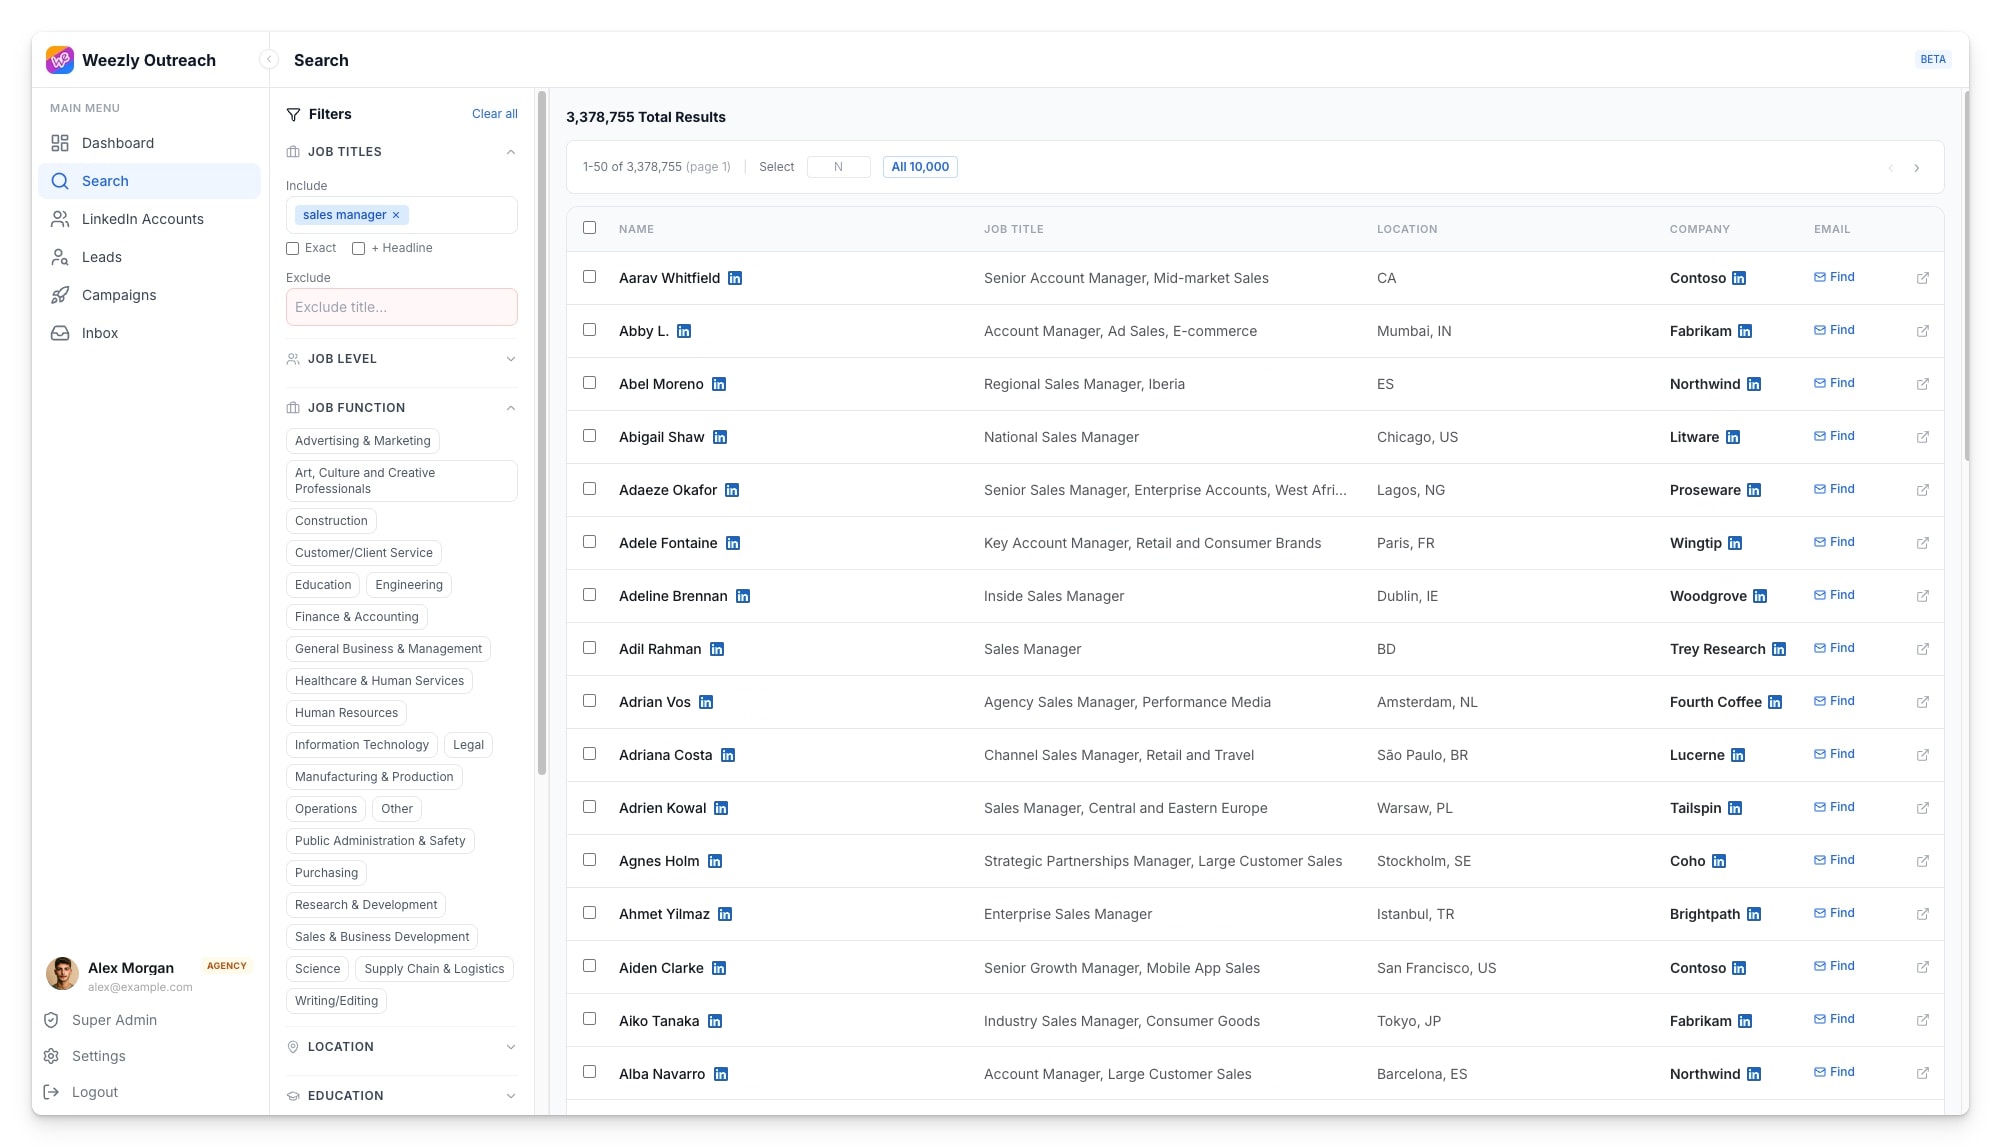
Task: Open the LinkedIn icon next to Abby L.
Action: (684, 331)
